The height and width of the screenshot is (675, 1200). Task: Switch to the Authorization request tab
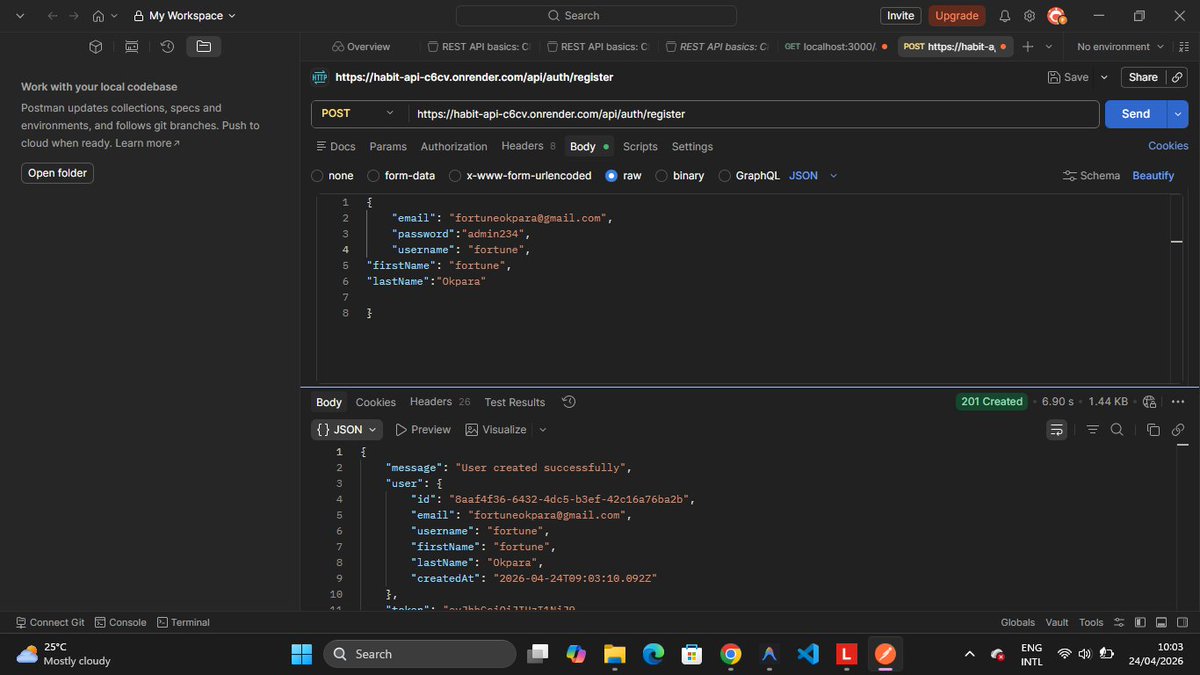(x=454, y=147)
